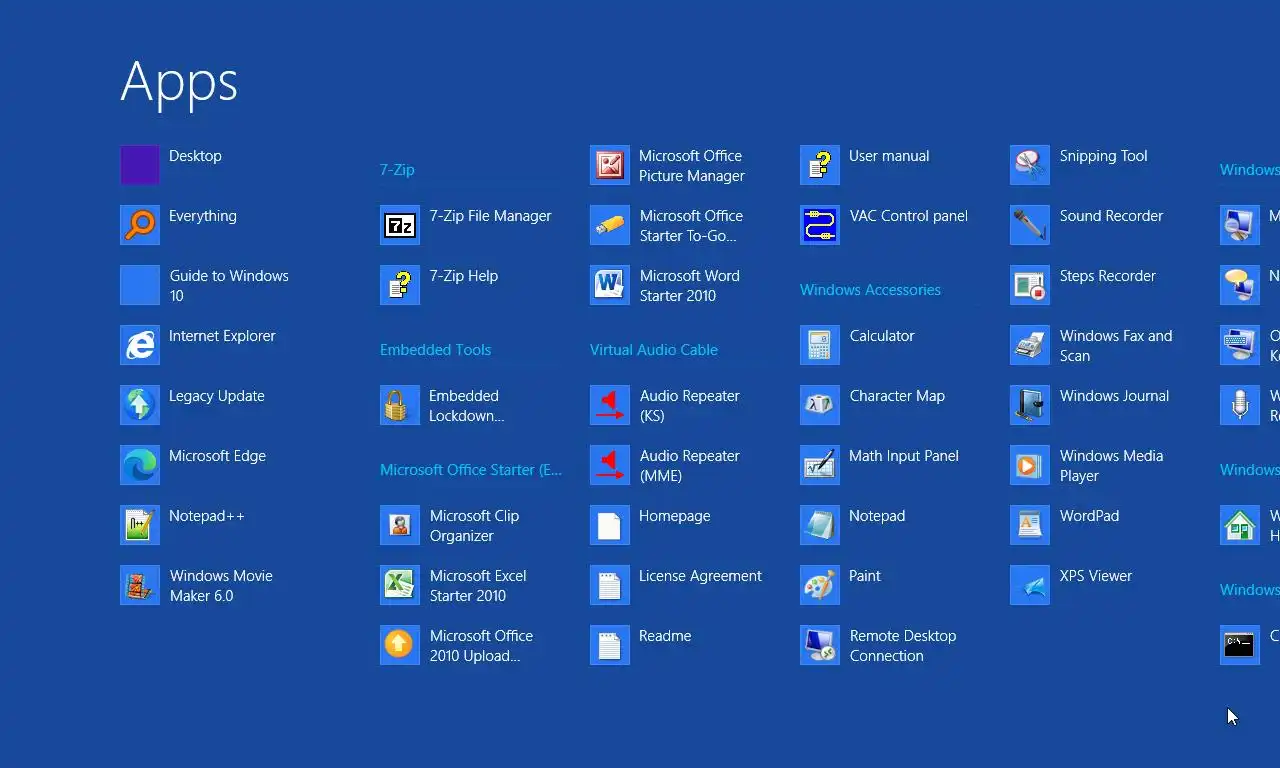
Task: Click the 'Microsoft Edge' label text
Action: (x=217, y=456)
